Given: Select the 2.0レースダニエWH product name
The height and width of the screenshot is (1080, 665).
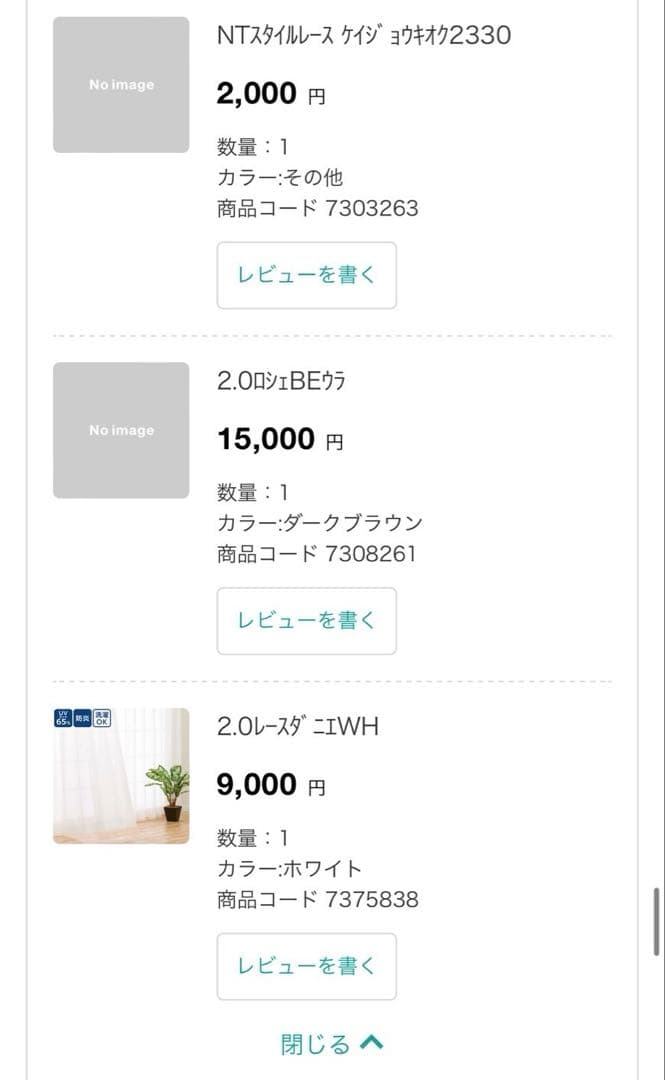Looking at the screenshot, I should coord(298,727).
